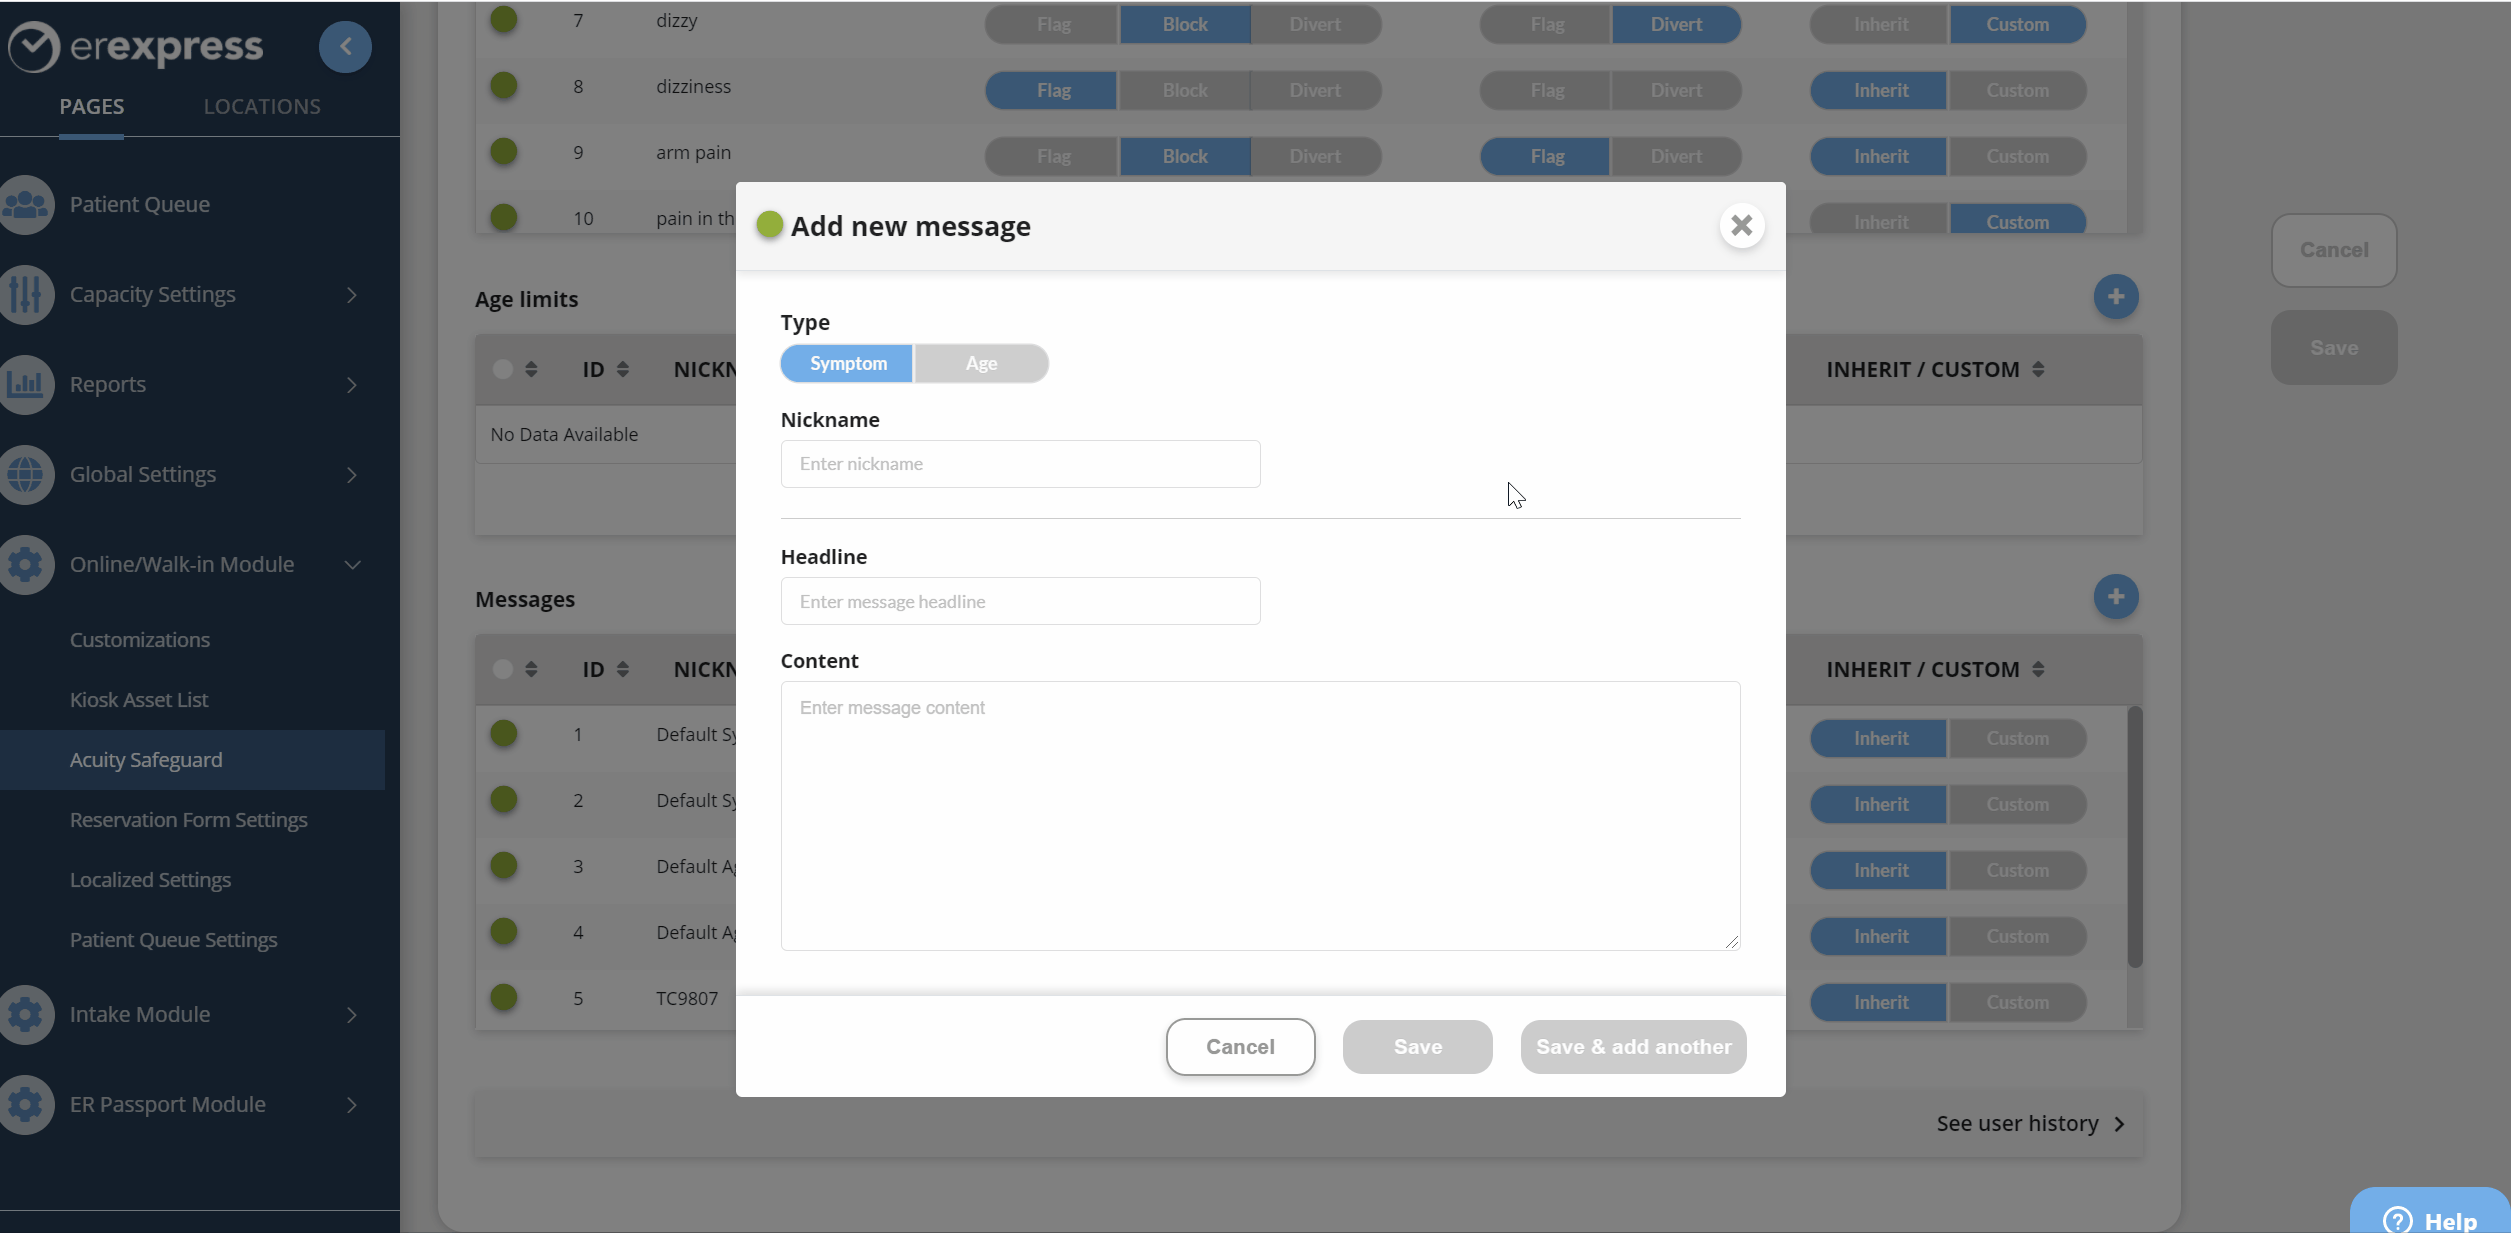Image resolution: width=2511 pixels, height=1233 pixels.
Task: Click the Enter nickname input field
Action: (x=1020, y=464)
